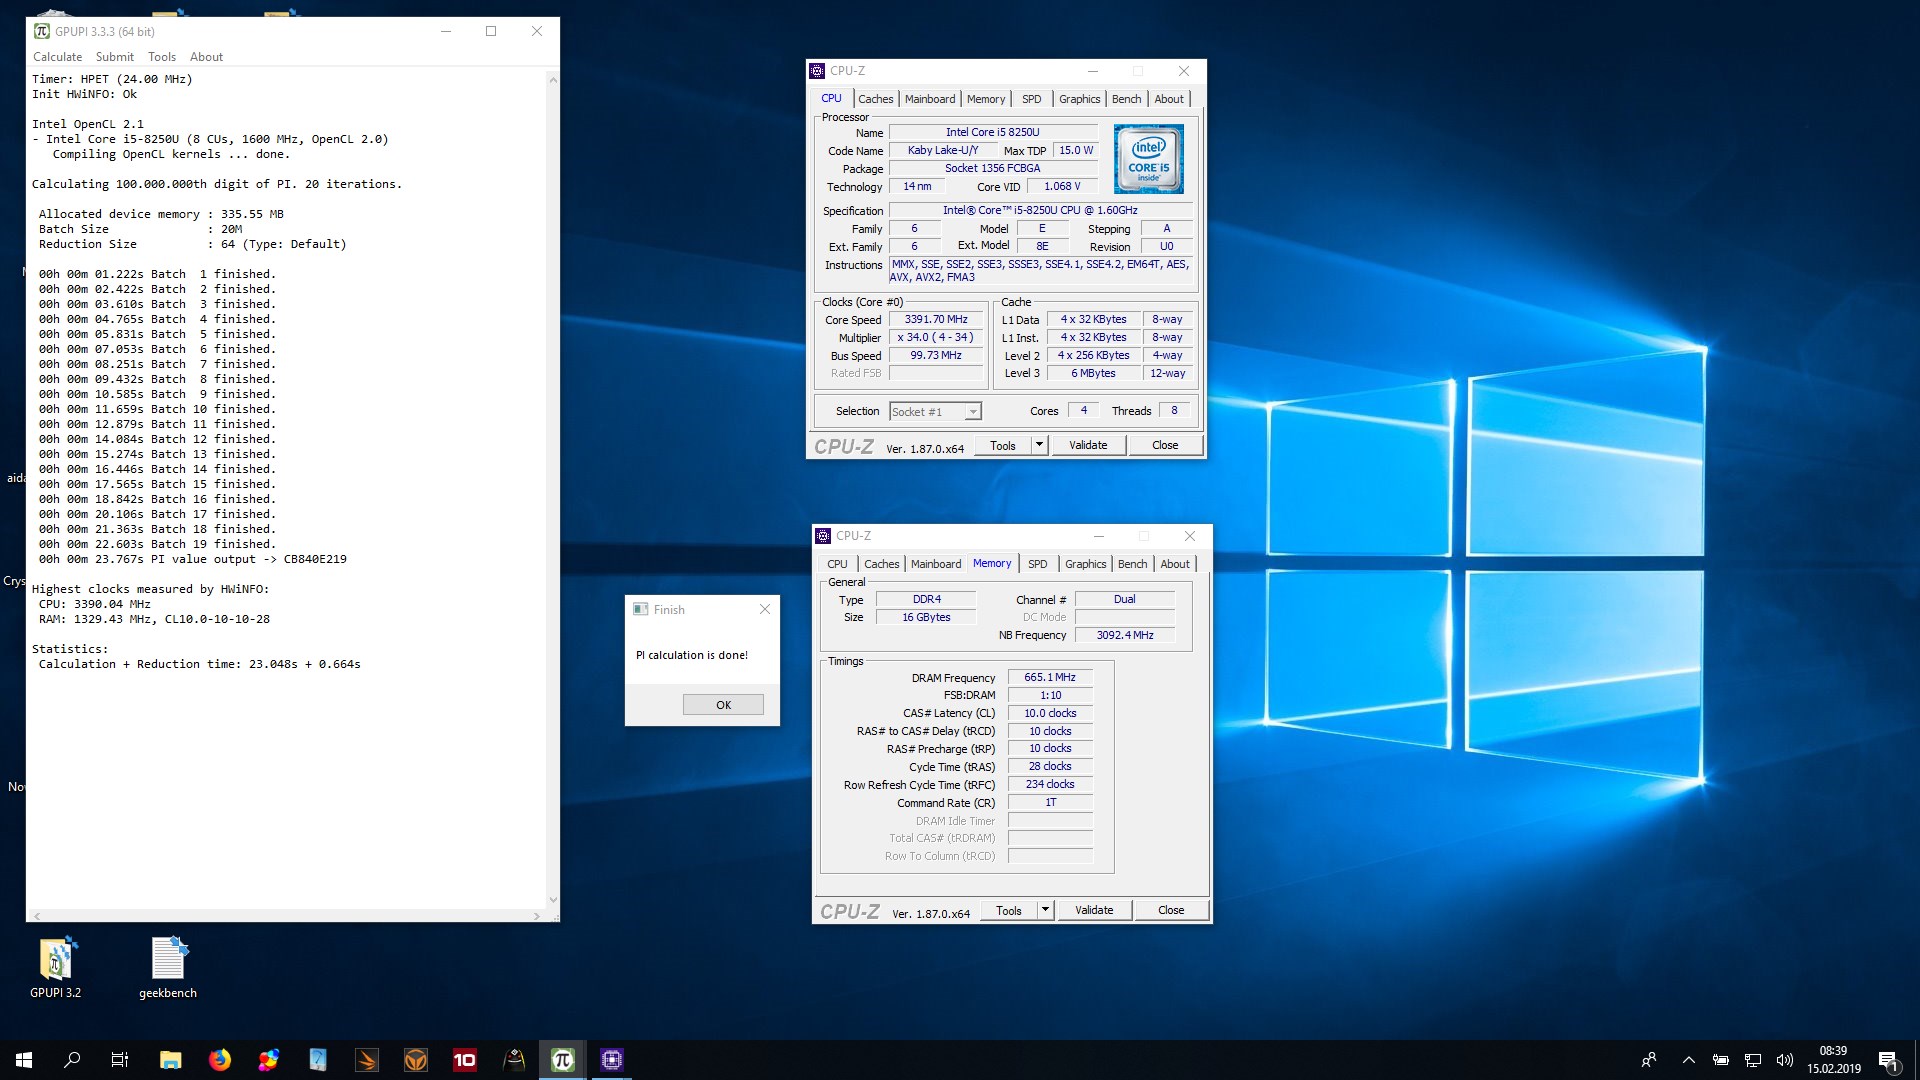This screenshot has height=1080, width=1920.
Task: Open the Tools menu in GPUPI
Action: (x=162, y=57)
